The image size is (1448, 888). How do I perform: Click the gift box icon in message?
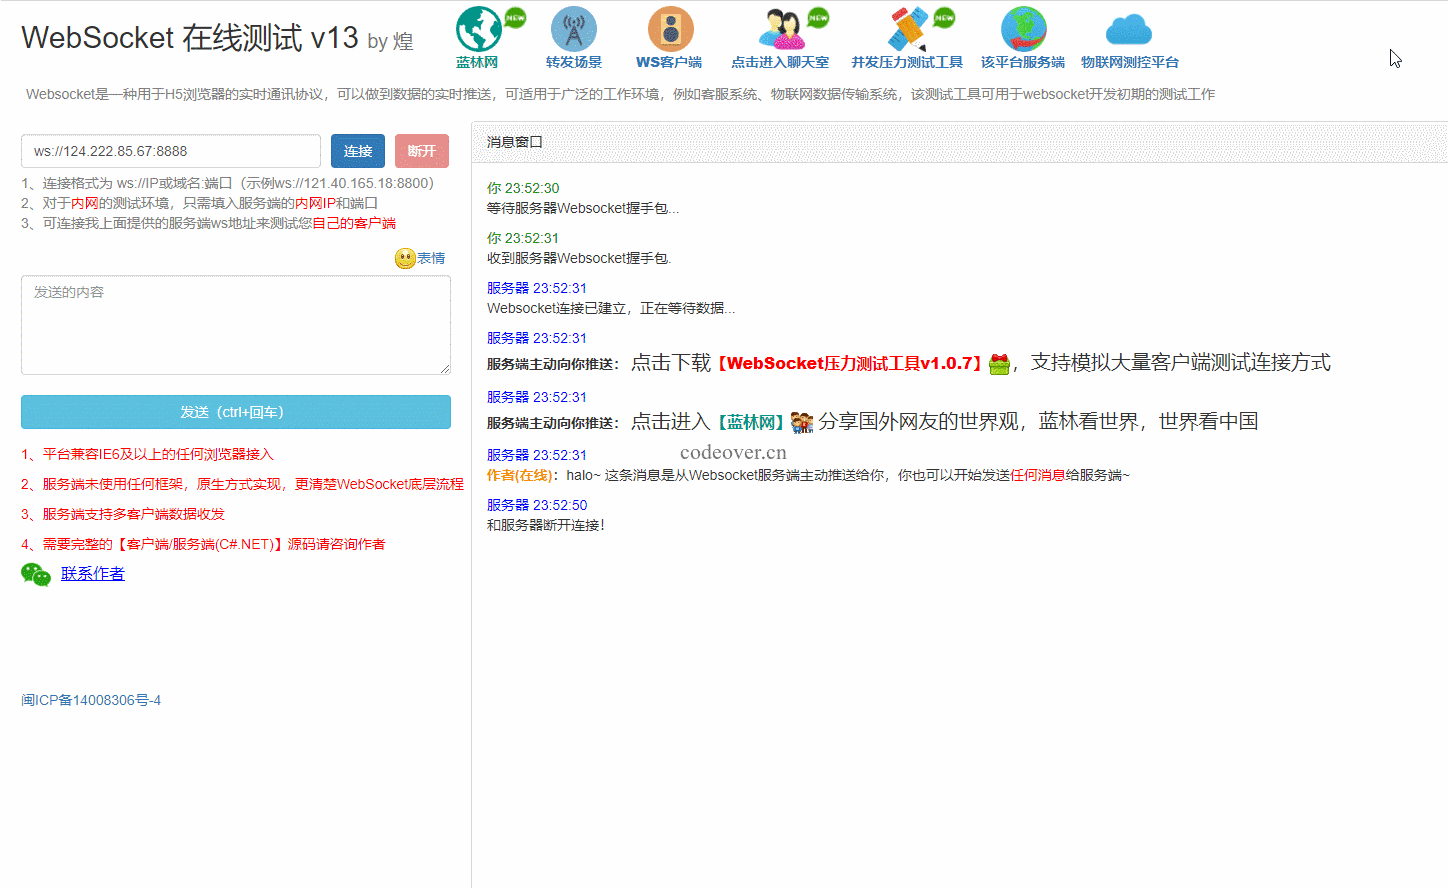tap(999, 364)
